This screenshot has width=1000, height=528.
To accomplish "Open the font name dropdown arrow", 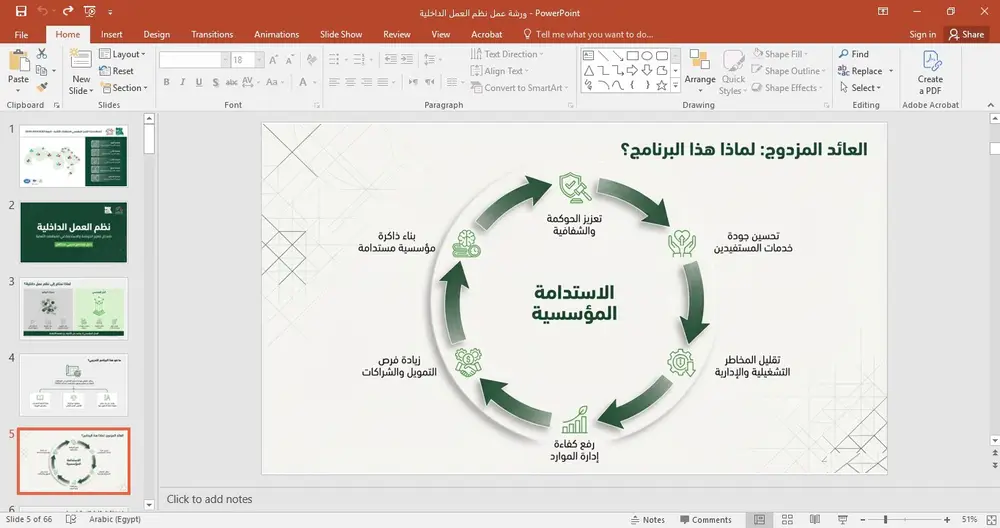I will pos(224,60).
